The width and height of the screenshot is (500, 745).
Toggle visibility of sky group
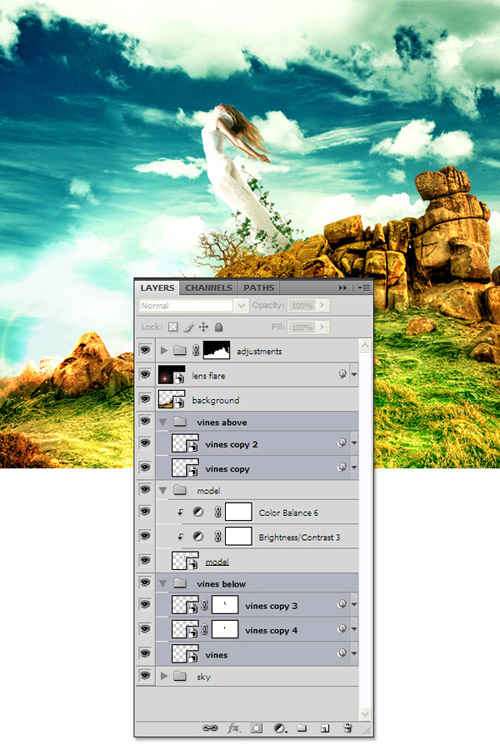click(x=145, y=676)
